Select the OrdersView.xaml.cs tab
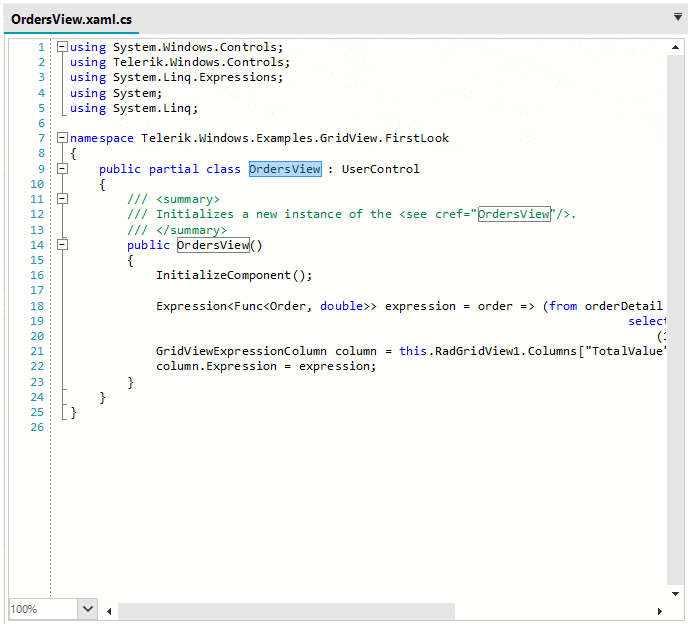 click(x=71, y=19)
